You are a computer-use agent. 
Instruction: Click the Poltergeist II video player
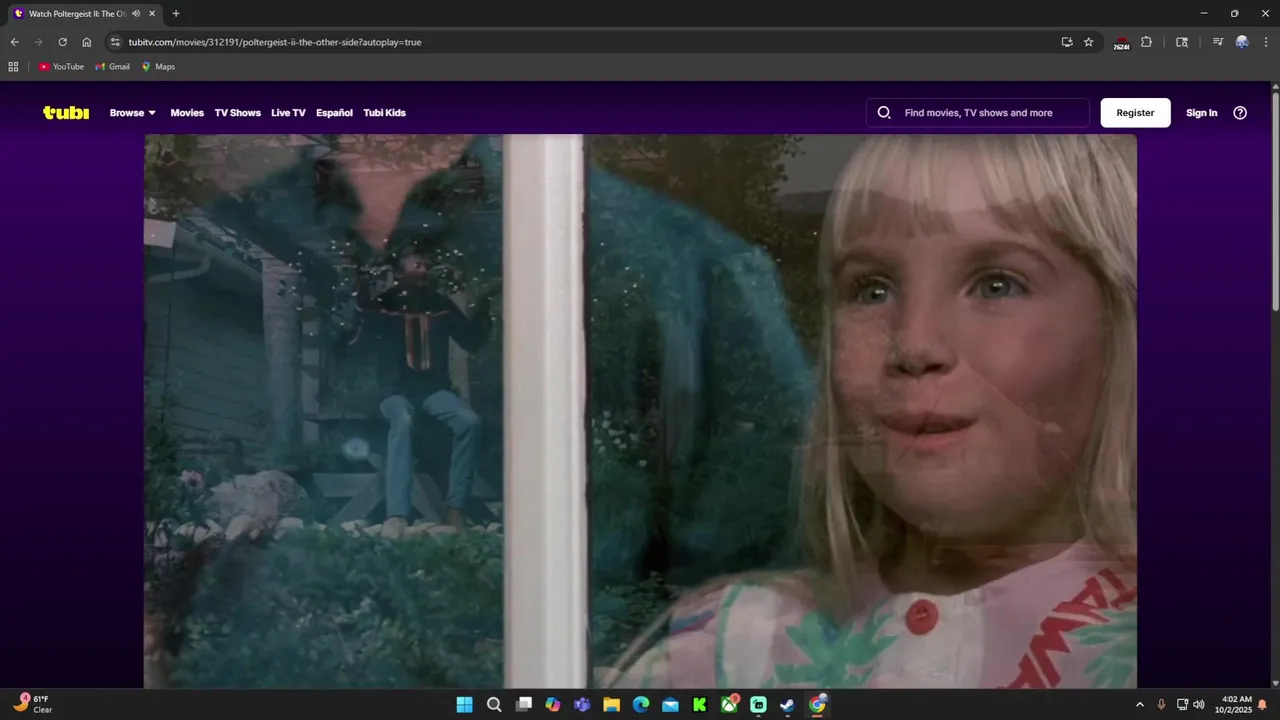[x=640, y=411]
